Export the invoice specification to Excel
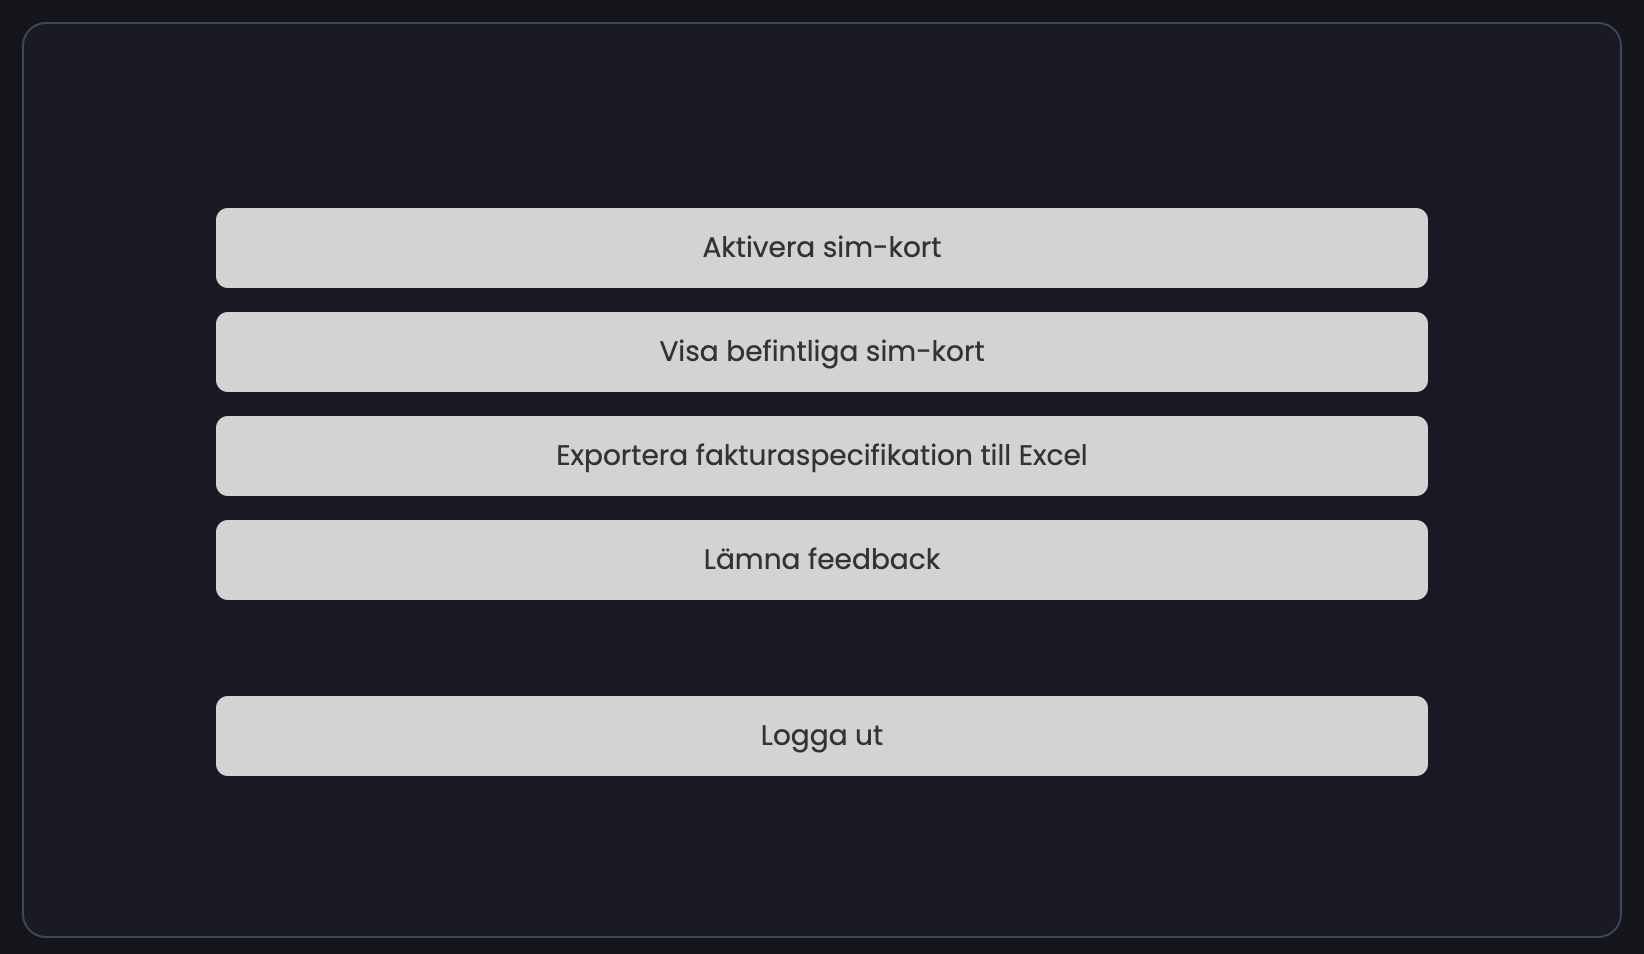 tap(821, 456)
